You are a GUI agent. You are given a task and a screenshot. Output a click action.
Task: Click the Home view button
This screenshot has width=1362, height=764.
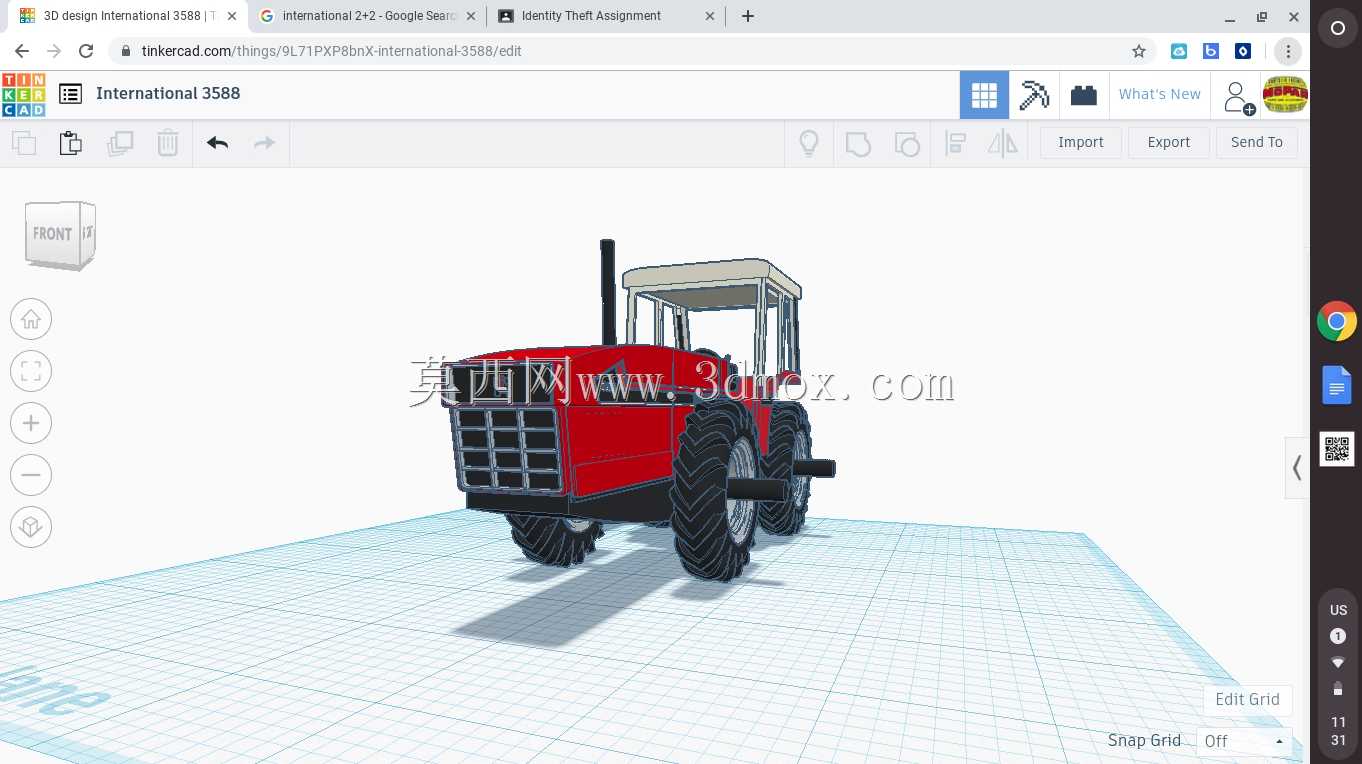pos(31,319)
